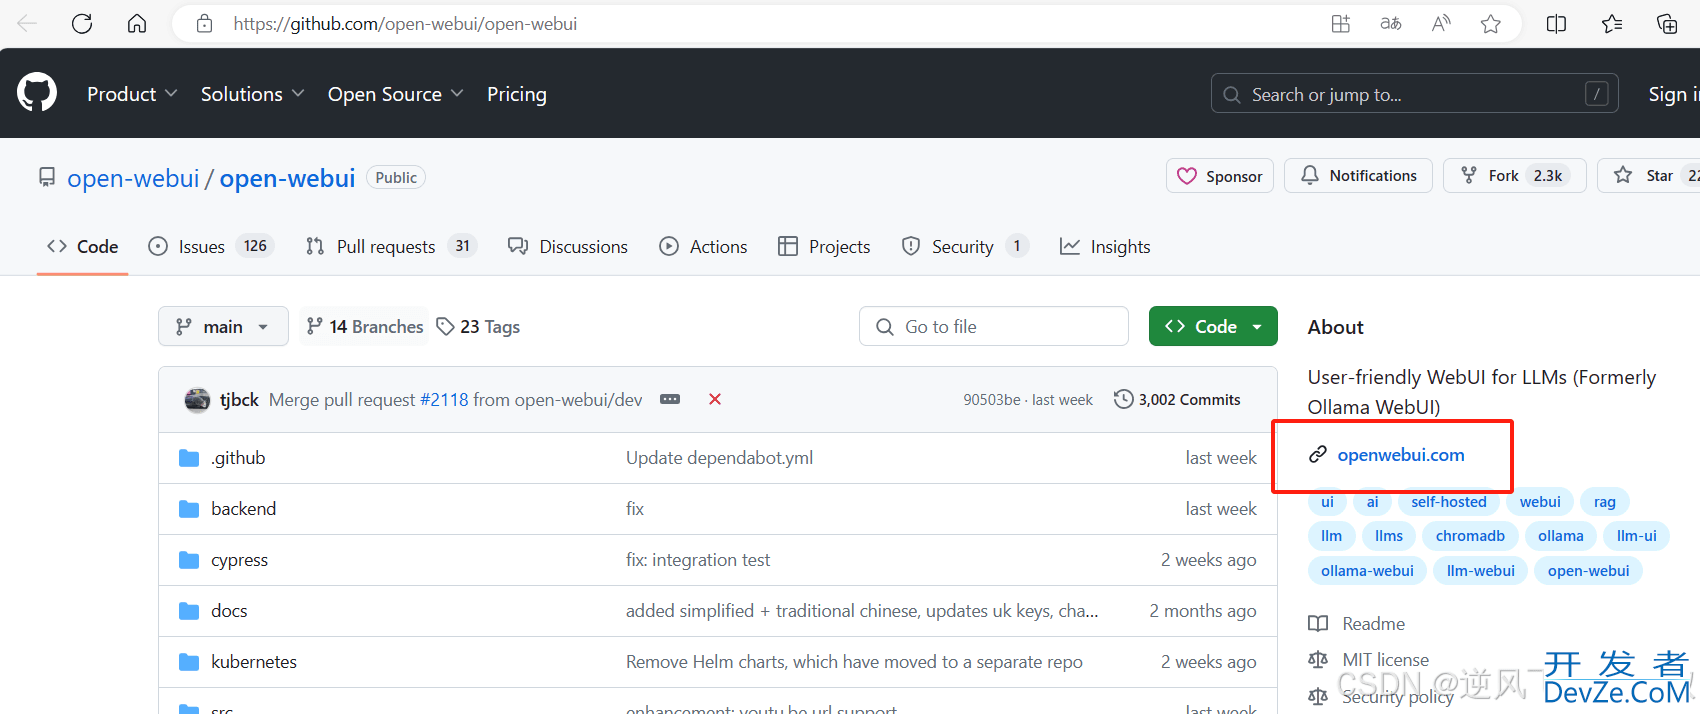Fork the repository
This screenshot has height=714, width=1700.
click(1515, 176)
